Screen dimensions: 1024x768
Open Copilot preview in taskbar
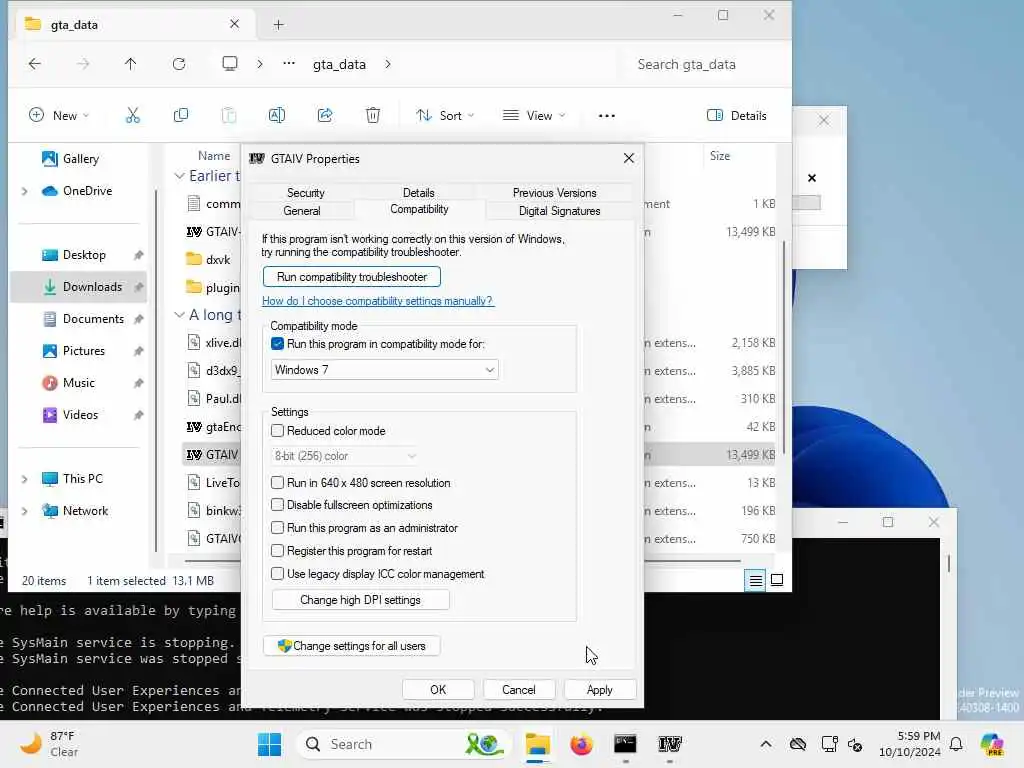[992, 744]
